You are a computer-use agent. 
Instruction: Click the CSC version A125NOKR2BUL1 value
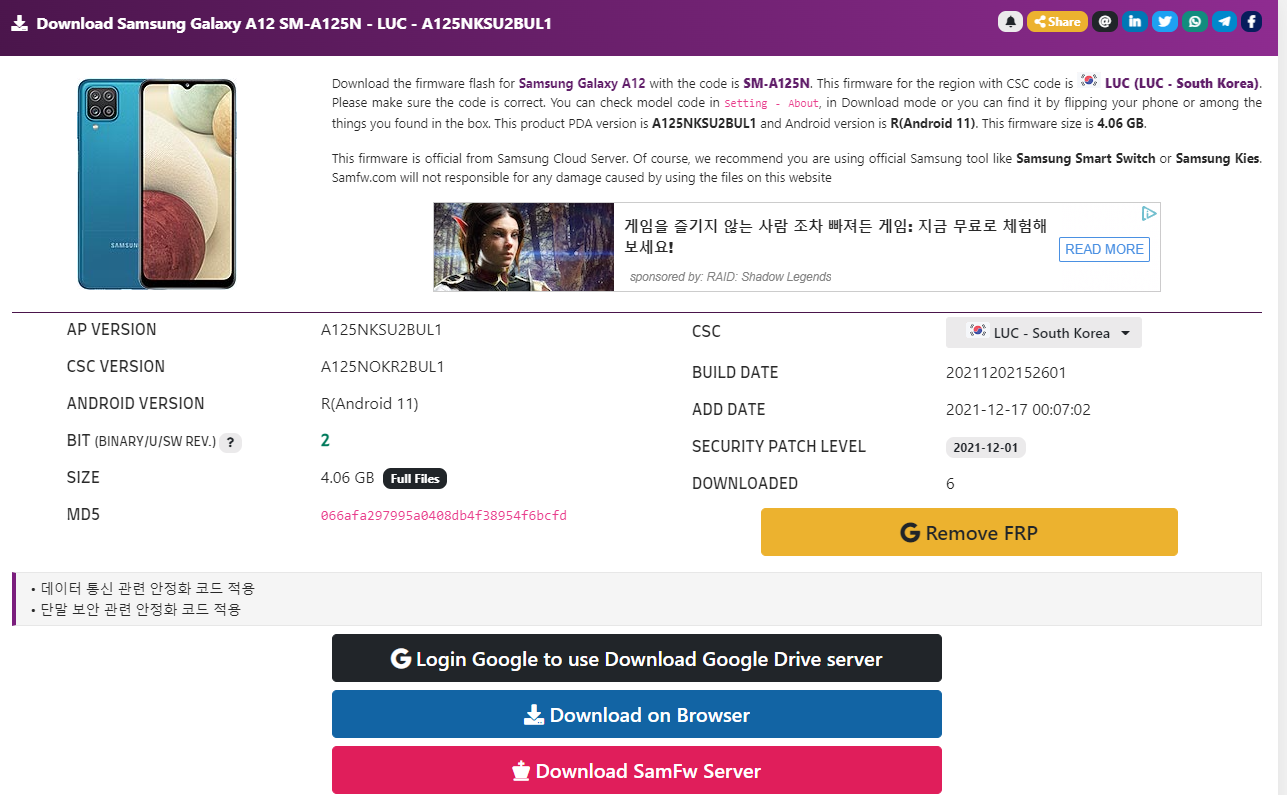pyautogui.click(x=382, y=366)
